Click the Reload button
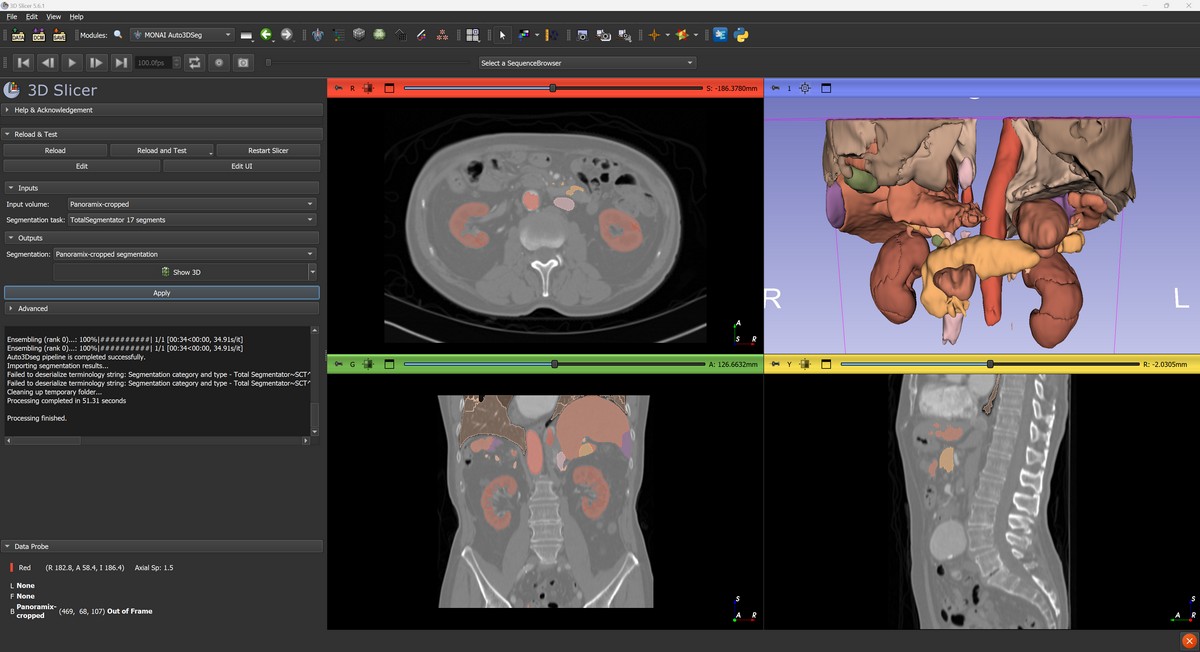1200x652 pixels. pos(55,151)
